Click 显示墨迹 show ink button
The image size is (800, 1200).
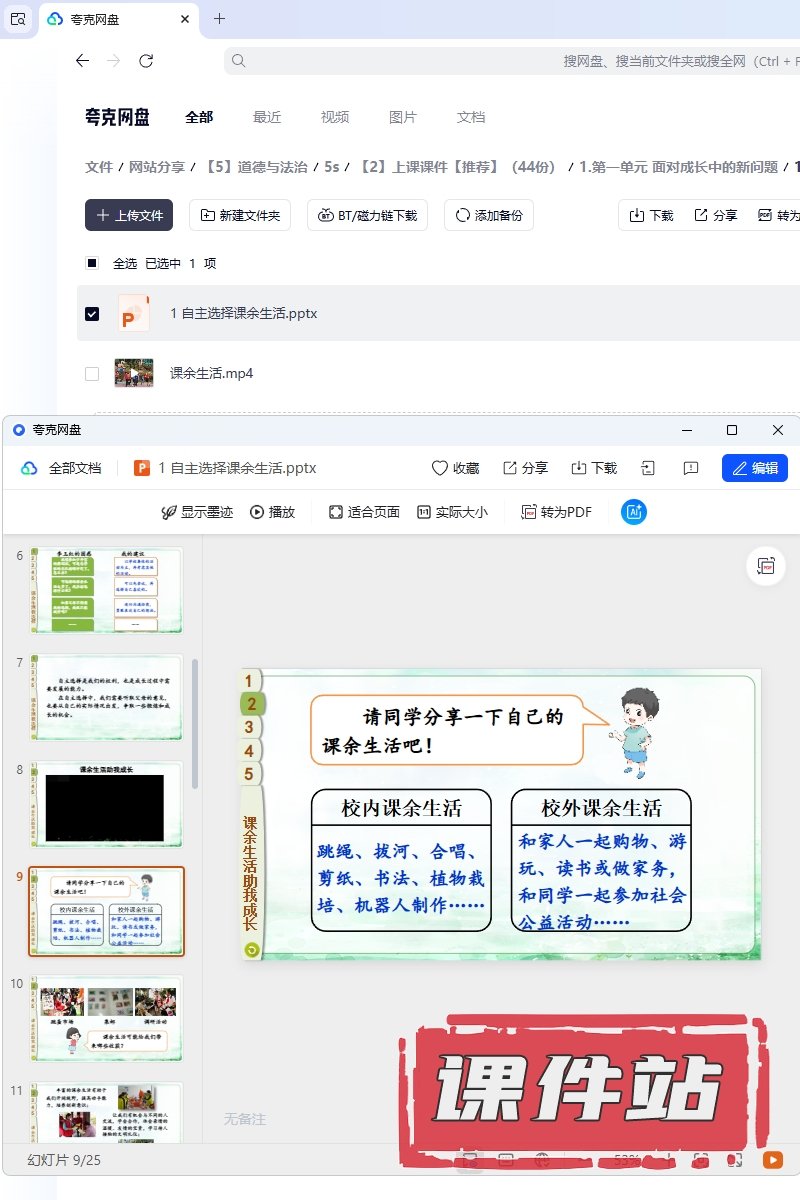(x=197, y=512)
